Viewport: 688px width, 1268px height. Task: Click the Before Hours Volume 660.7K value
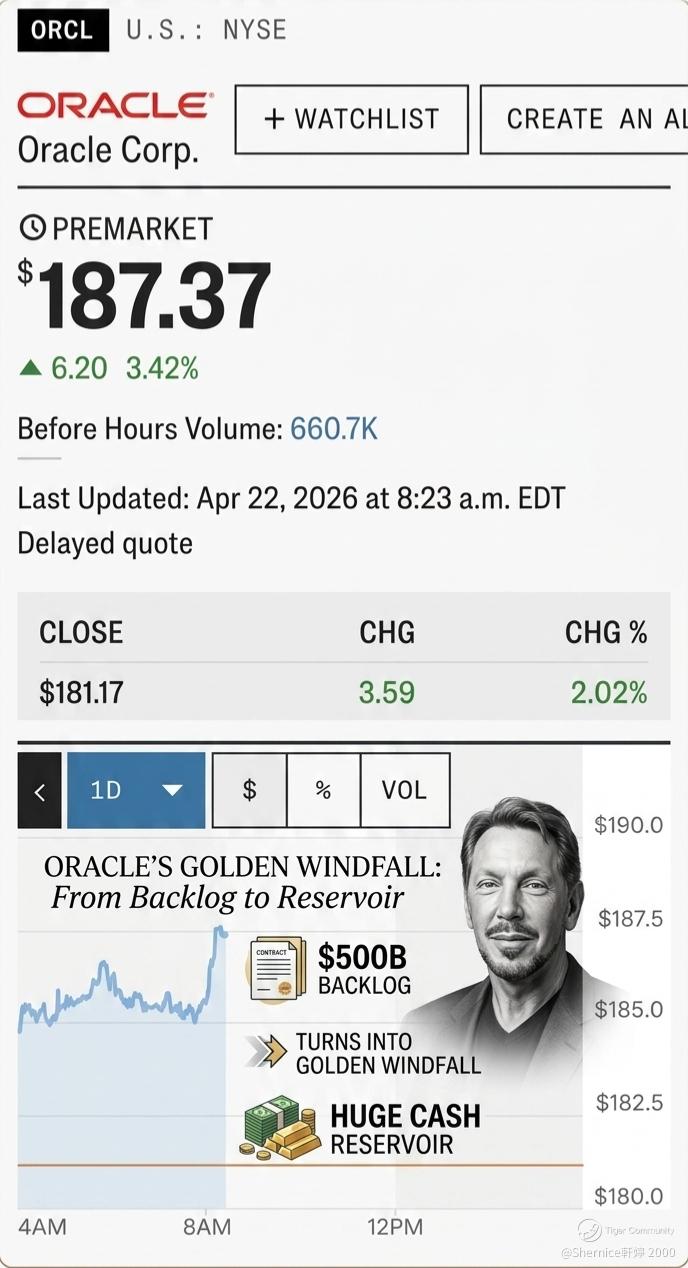334,429
